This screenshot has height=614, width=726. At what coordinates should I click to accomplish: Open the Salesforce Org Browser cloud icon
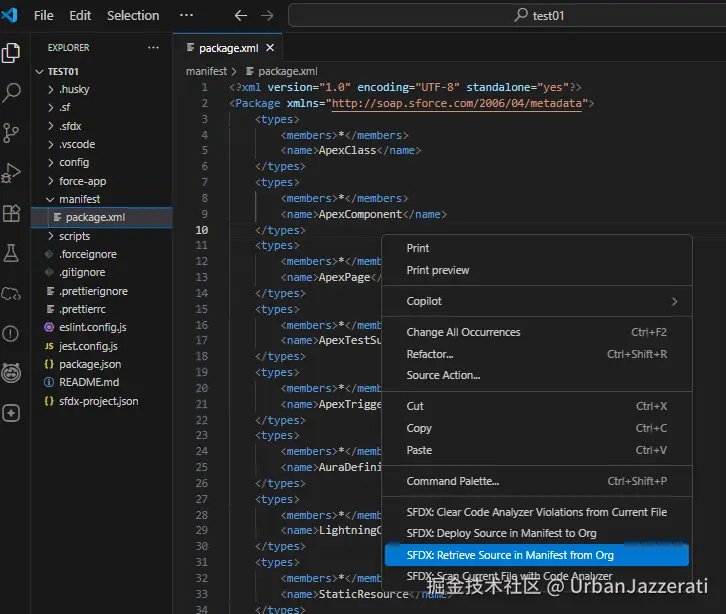12,293
